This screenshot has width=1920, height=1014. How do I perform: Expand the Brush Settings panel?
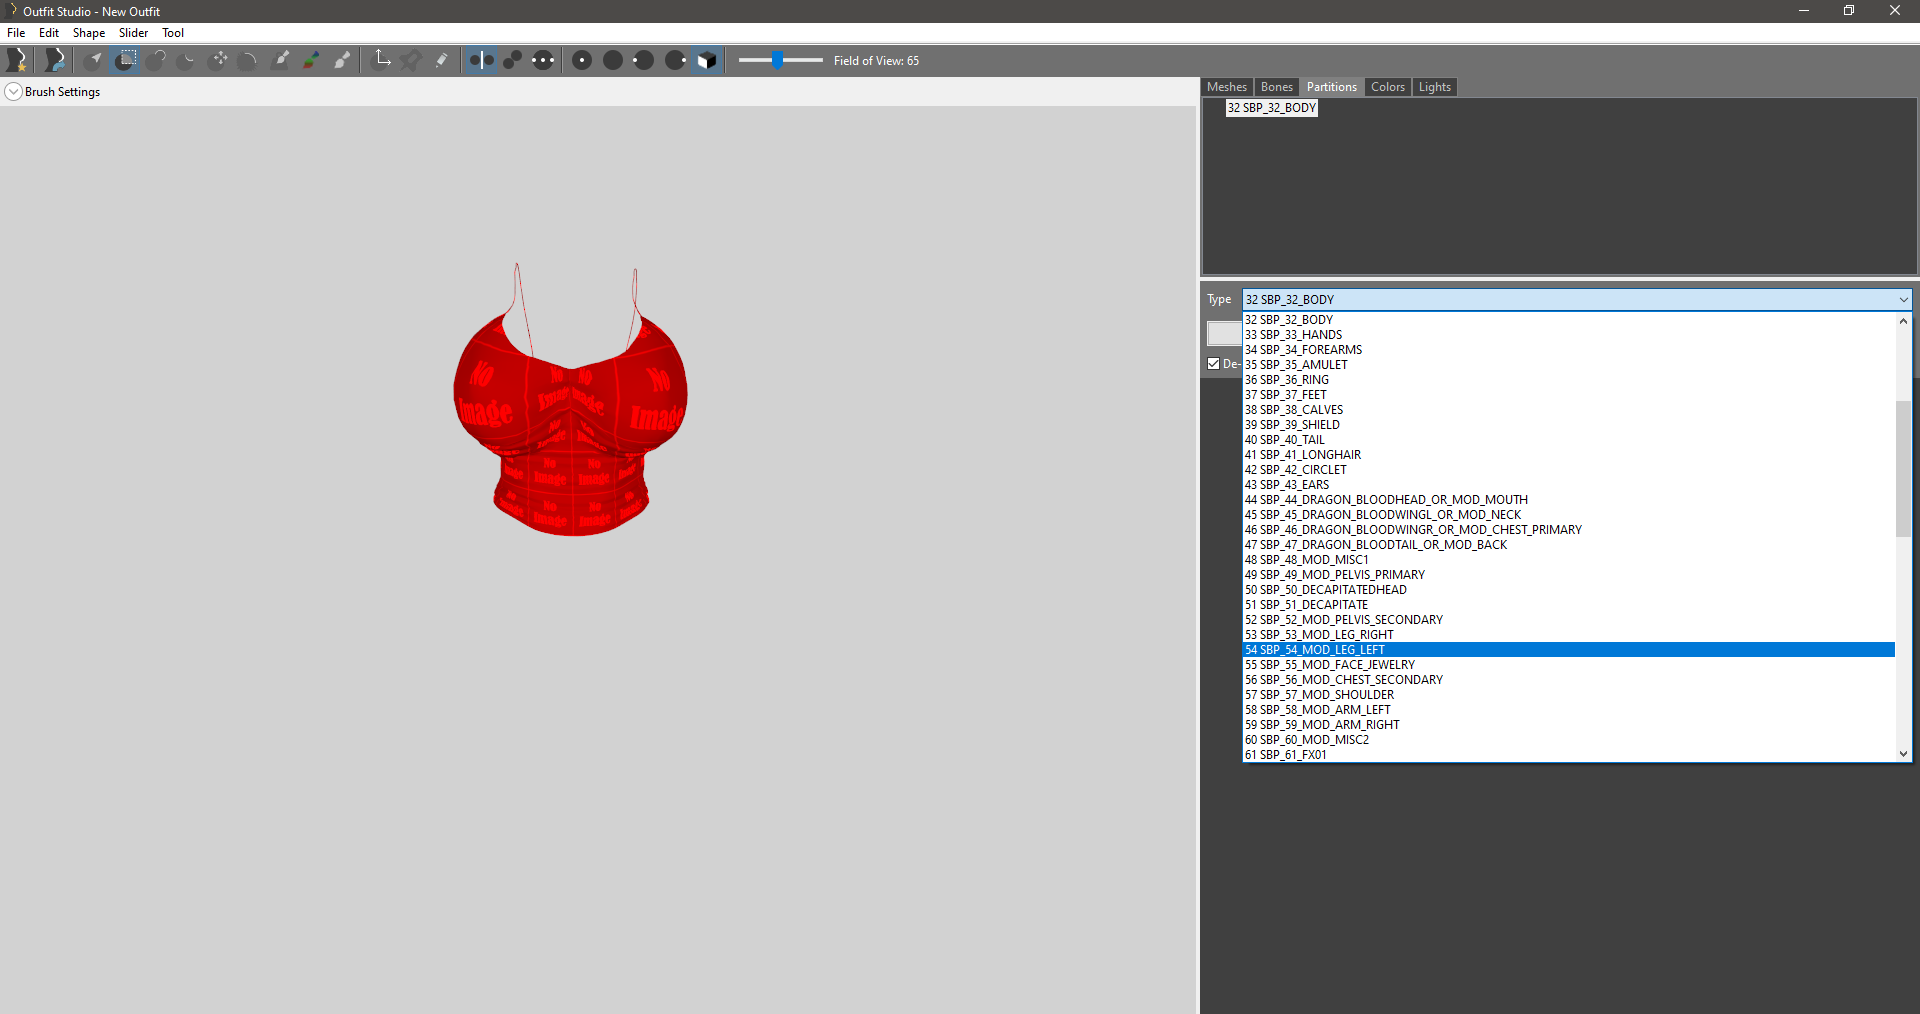14,92
